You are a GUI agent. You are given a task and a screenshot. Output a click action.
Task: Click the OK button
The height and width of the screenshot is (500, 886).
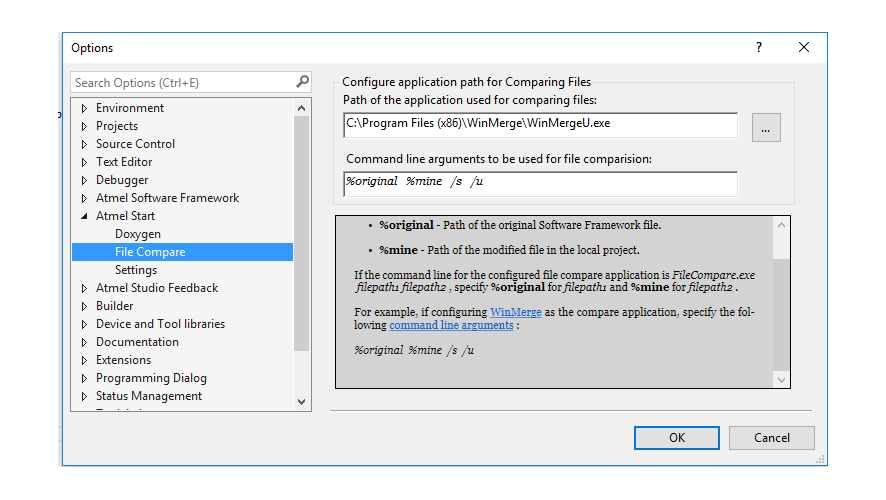[x=677, y=438]
